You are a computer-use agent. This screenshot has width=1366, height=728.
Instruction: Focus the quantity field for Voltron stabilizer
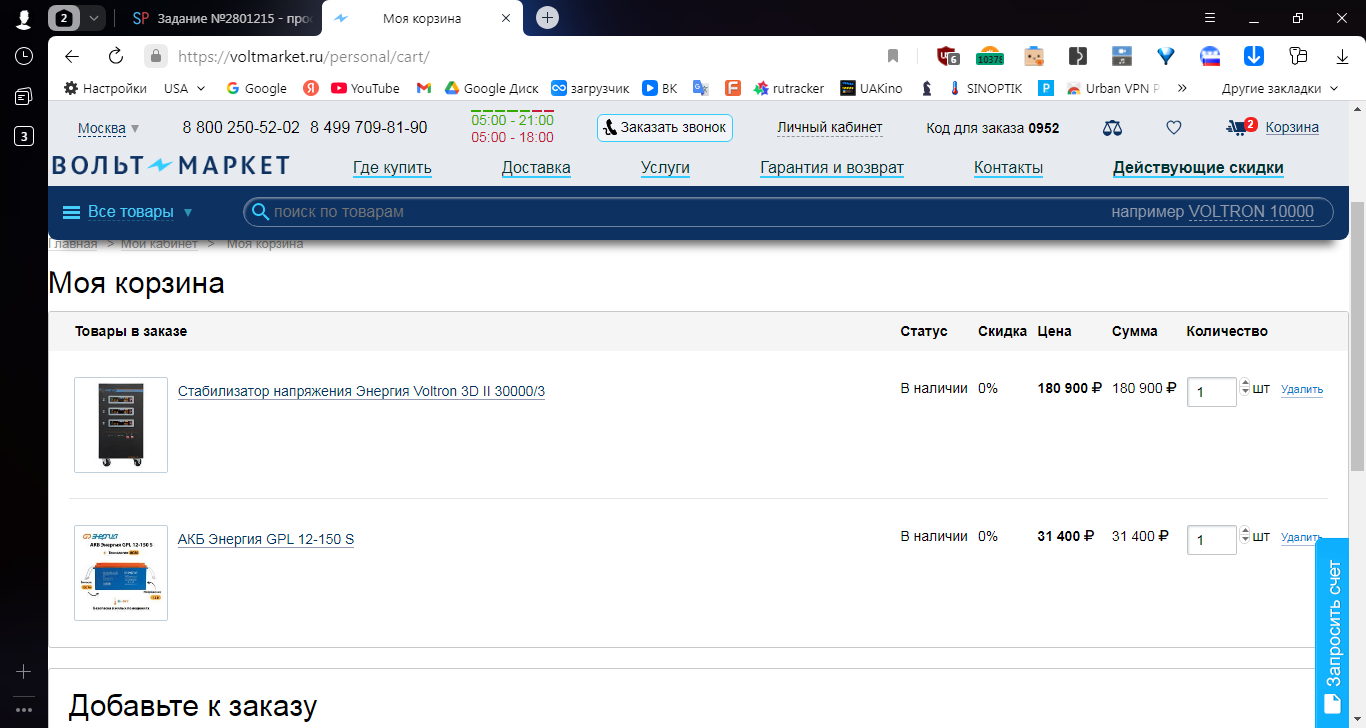(1212, 392)
